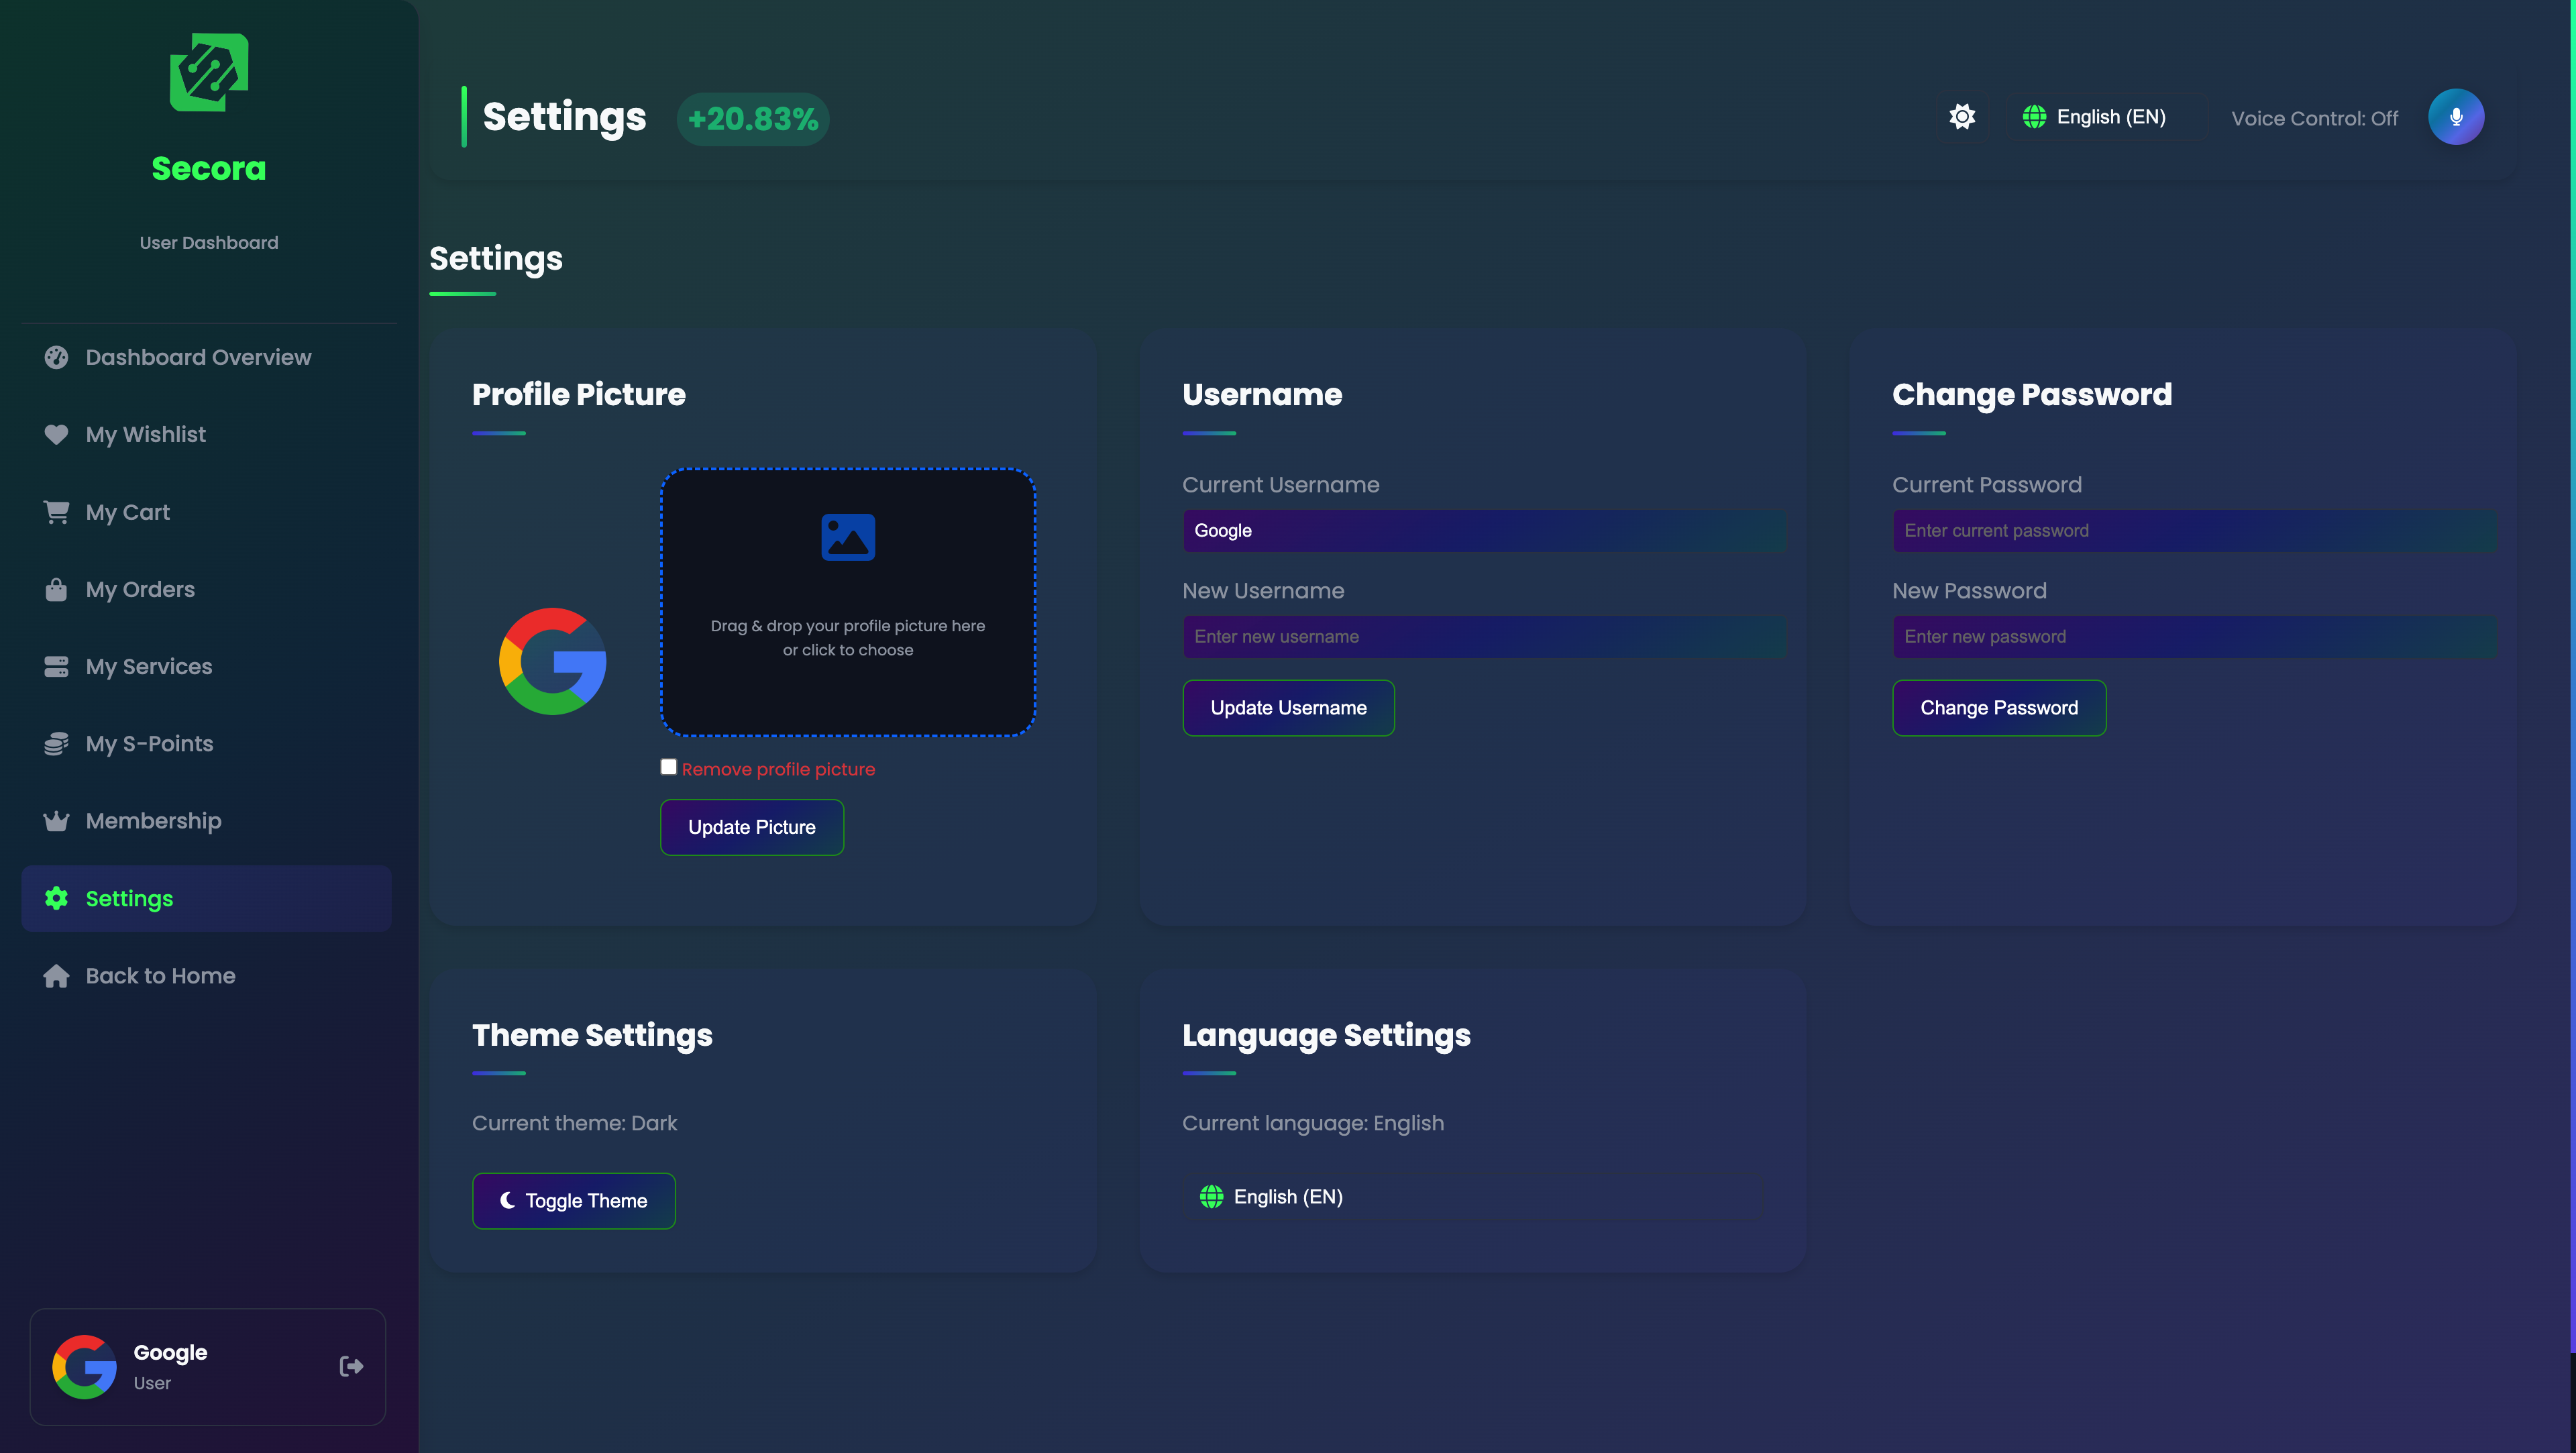
Task: Go to Dashboard Overview in sidebar
Action: 198,357
